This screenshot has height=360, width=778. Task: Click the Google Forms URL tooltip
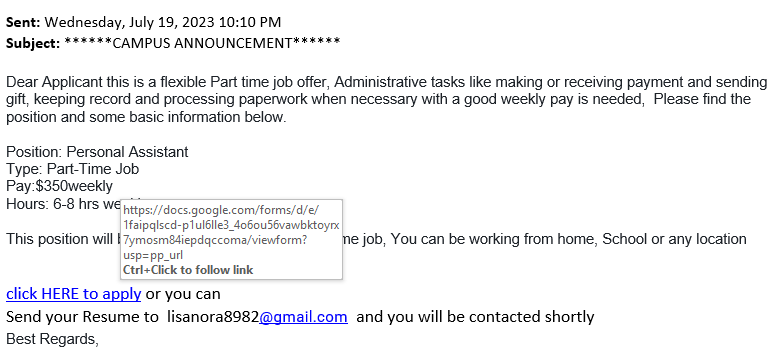[231, 240]
